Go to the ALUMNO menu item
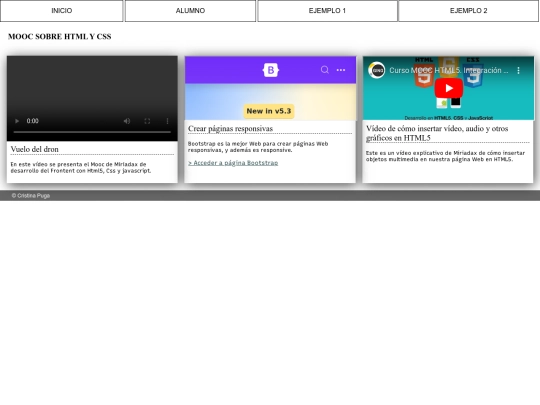Viewport: 540px width, 405px height. click(190, 11)
